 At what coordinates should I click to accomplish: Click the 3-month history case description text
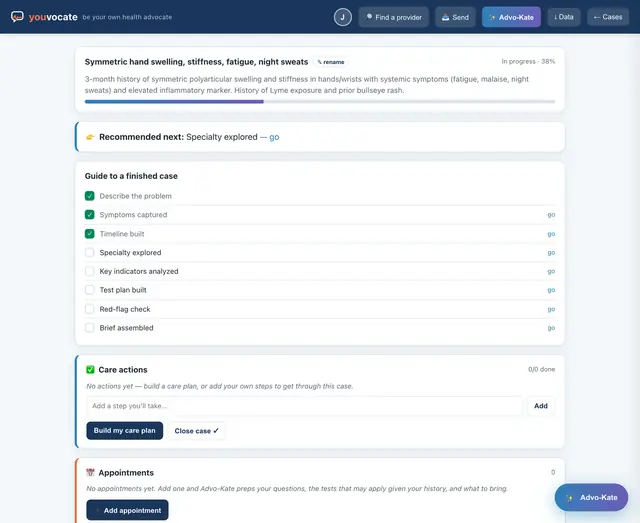(307, 85)
